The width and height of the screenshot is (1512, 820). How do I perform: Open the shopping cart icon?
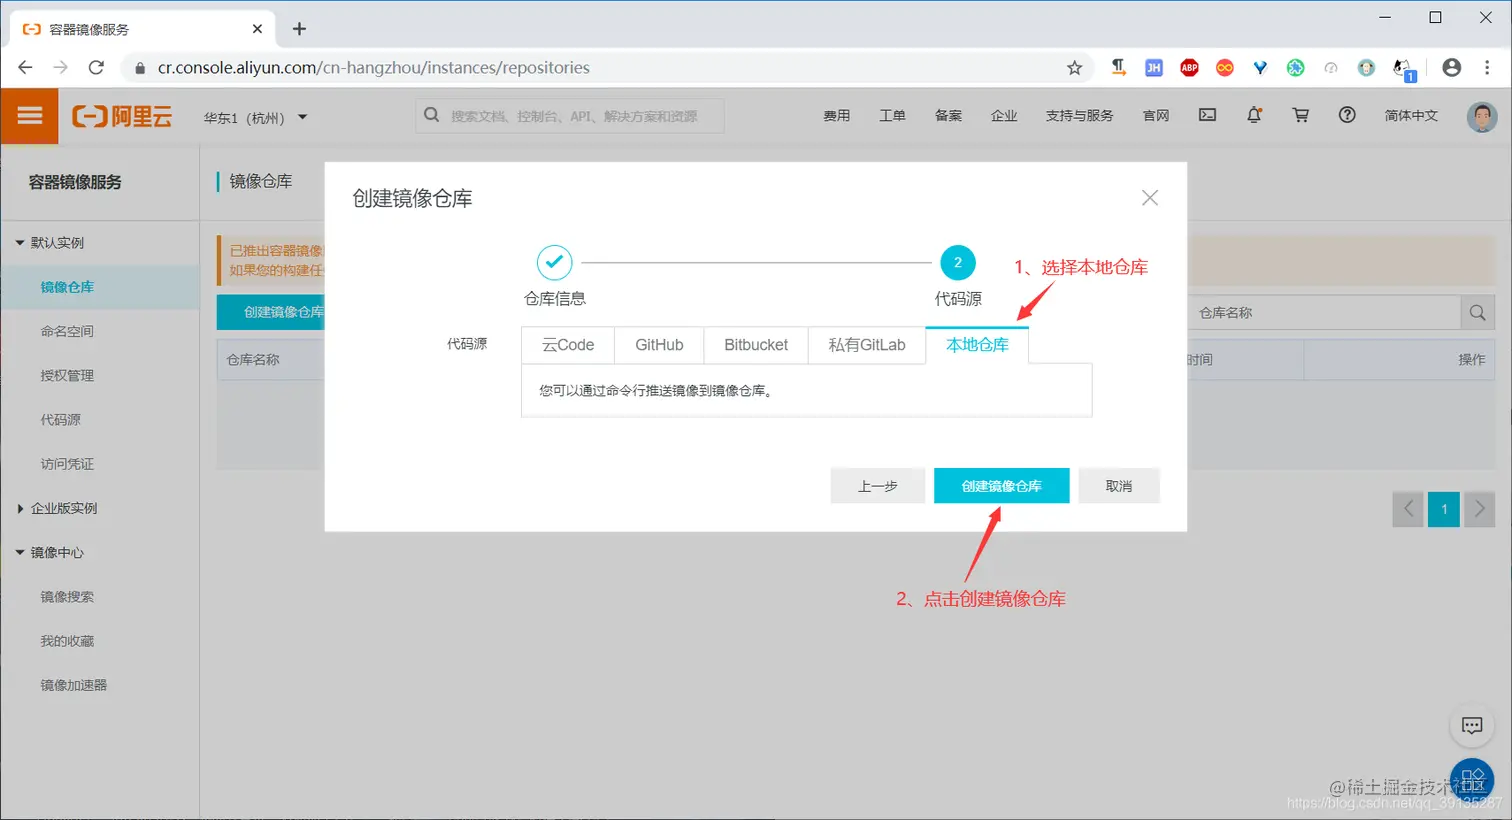(1301, 115)
